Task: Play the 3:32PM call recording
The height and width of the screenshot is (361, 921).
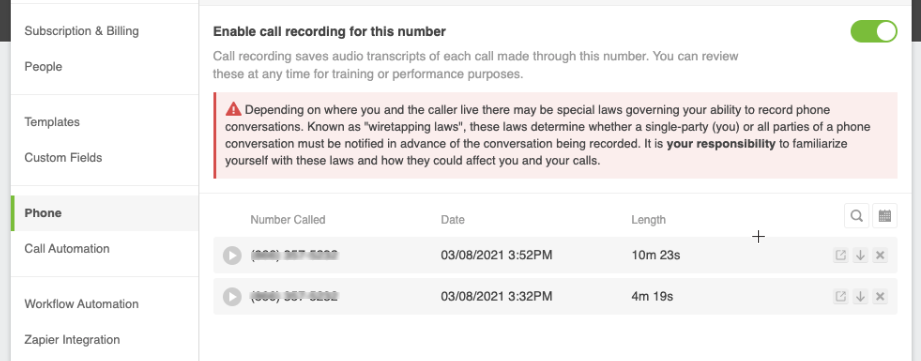Action: pyautogui.click(x=232, y=296)
